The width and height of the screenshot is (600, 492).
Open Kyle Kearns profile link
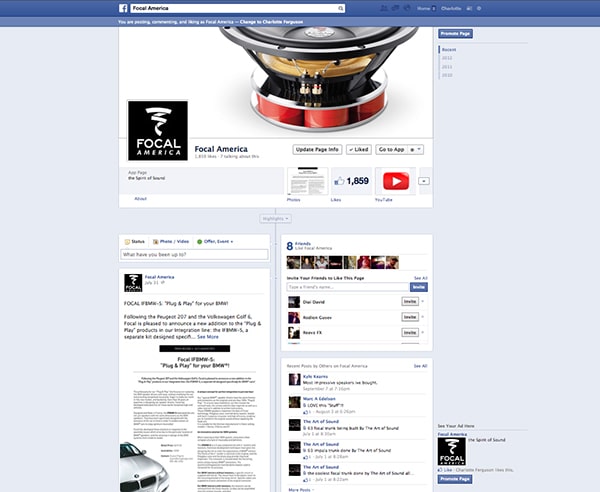click(315, 376)
